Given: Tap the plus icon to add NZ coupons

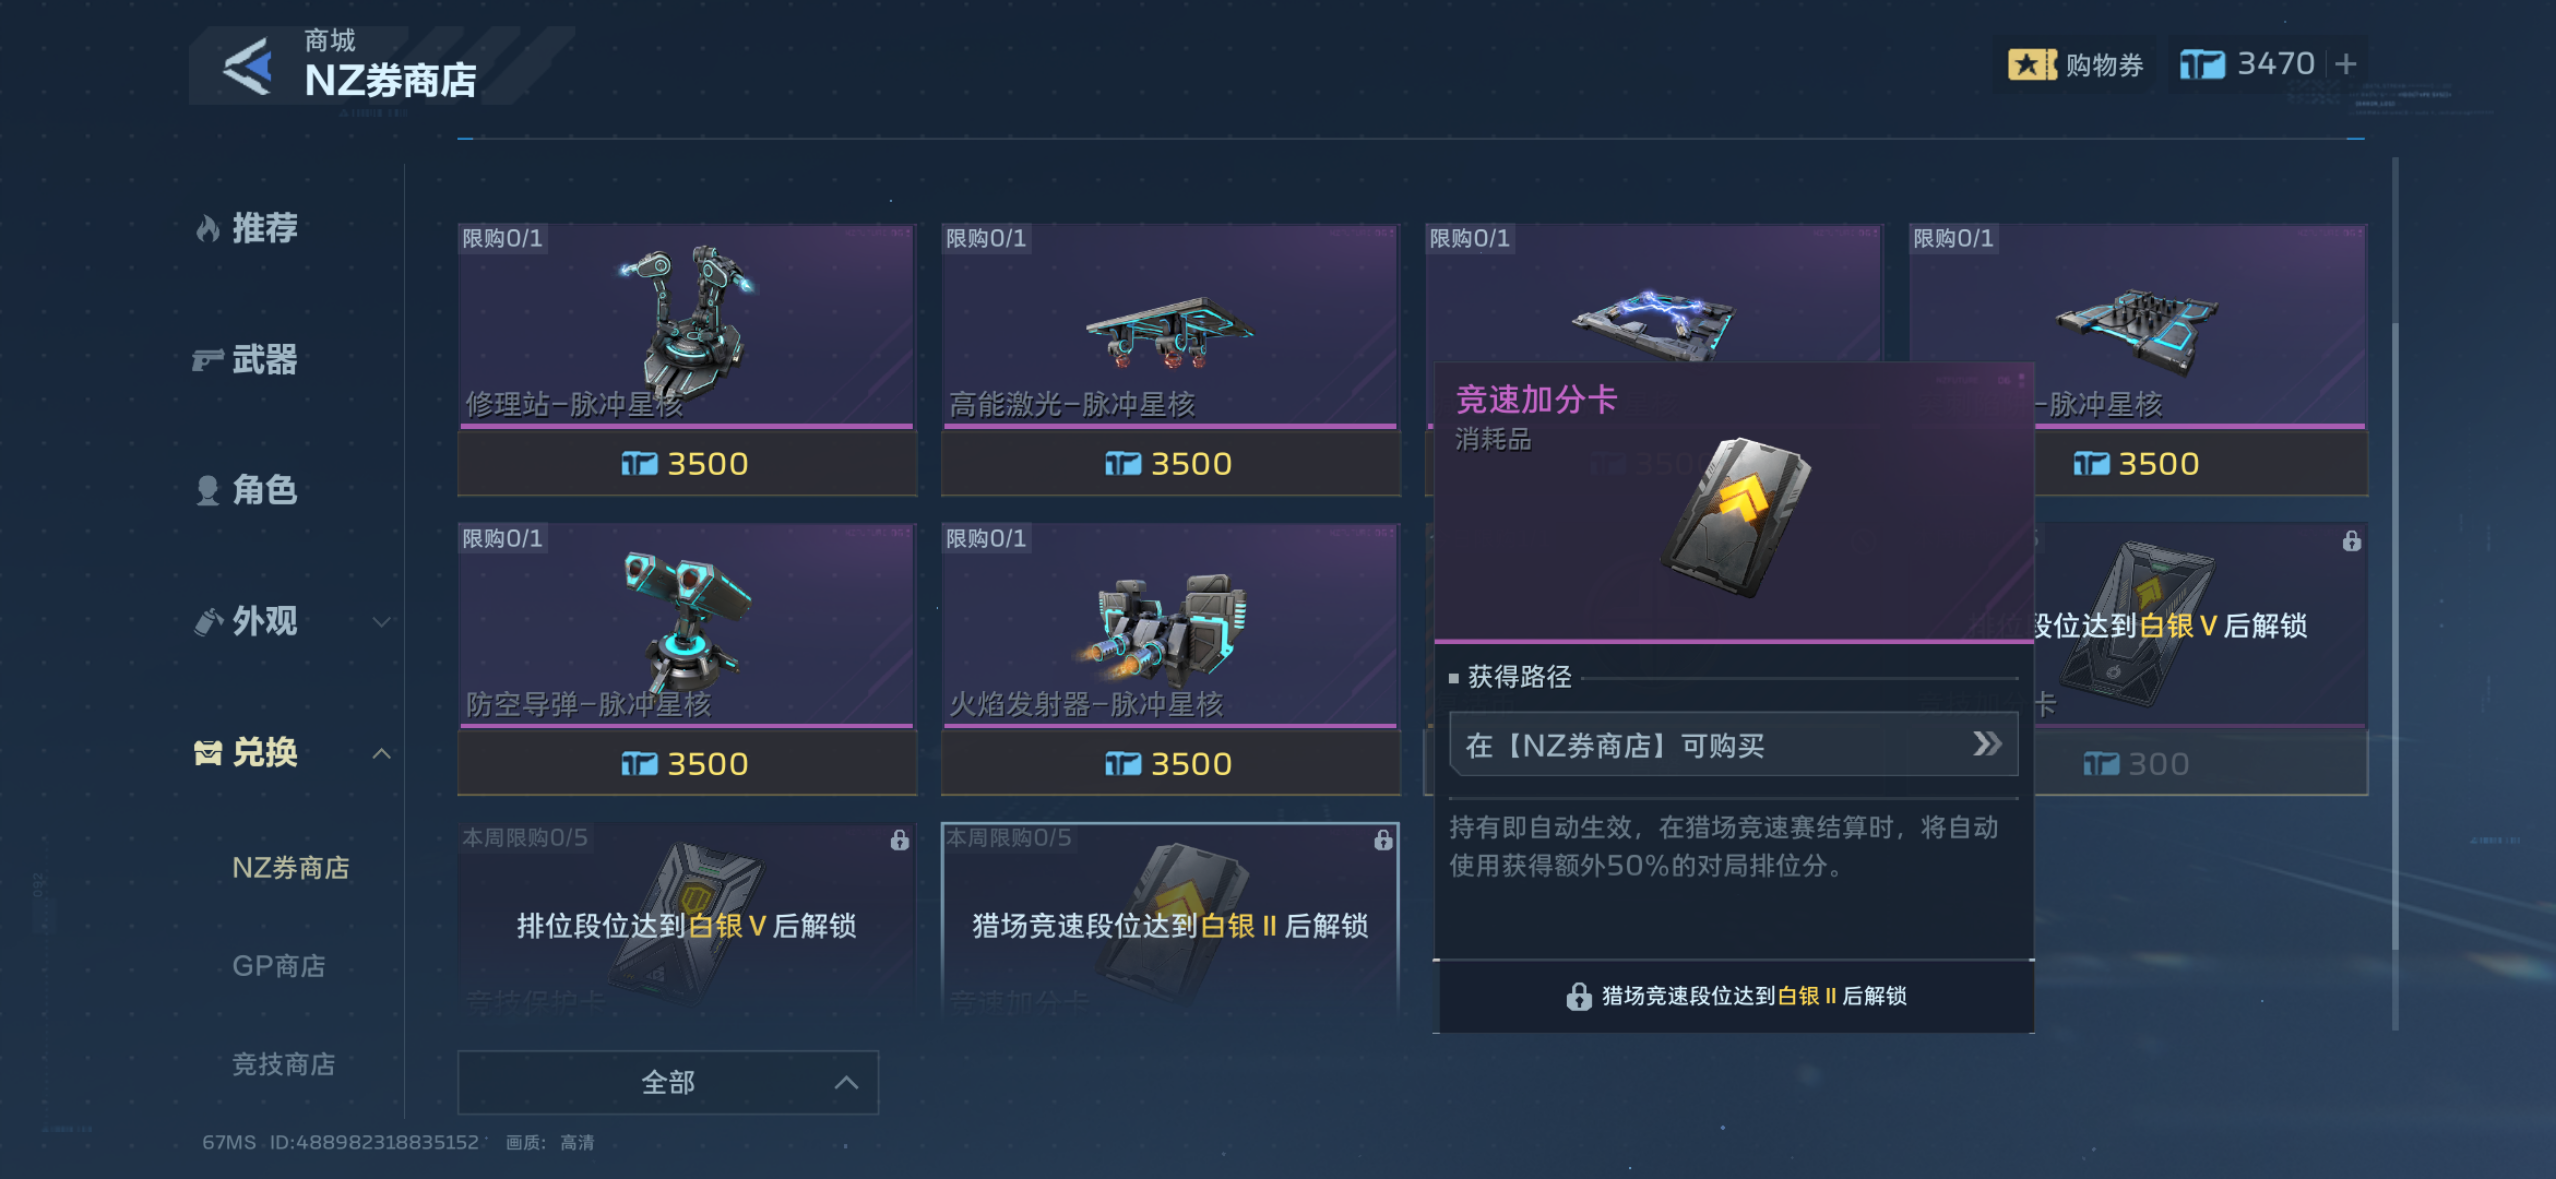Looking at the screenshot, I should coord(2345,64).
